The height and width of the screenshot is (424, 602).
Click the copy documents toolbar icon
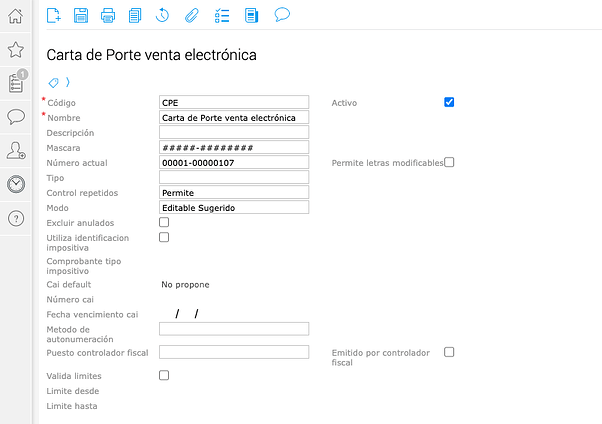coord(135,16)
